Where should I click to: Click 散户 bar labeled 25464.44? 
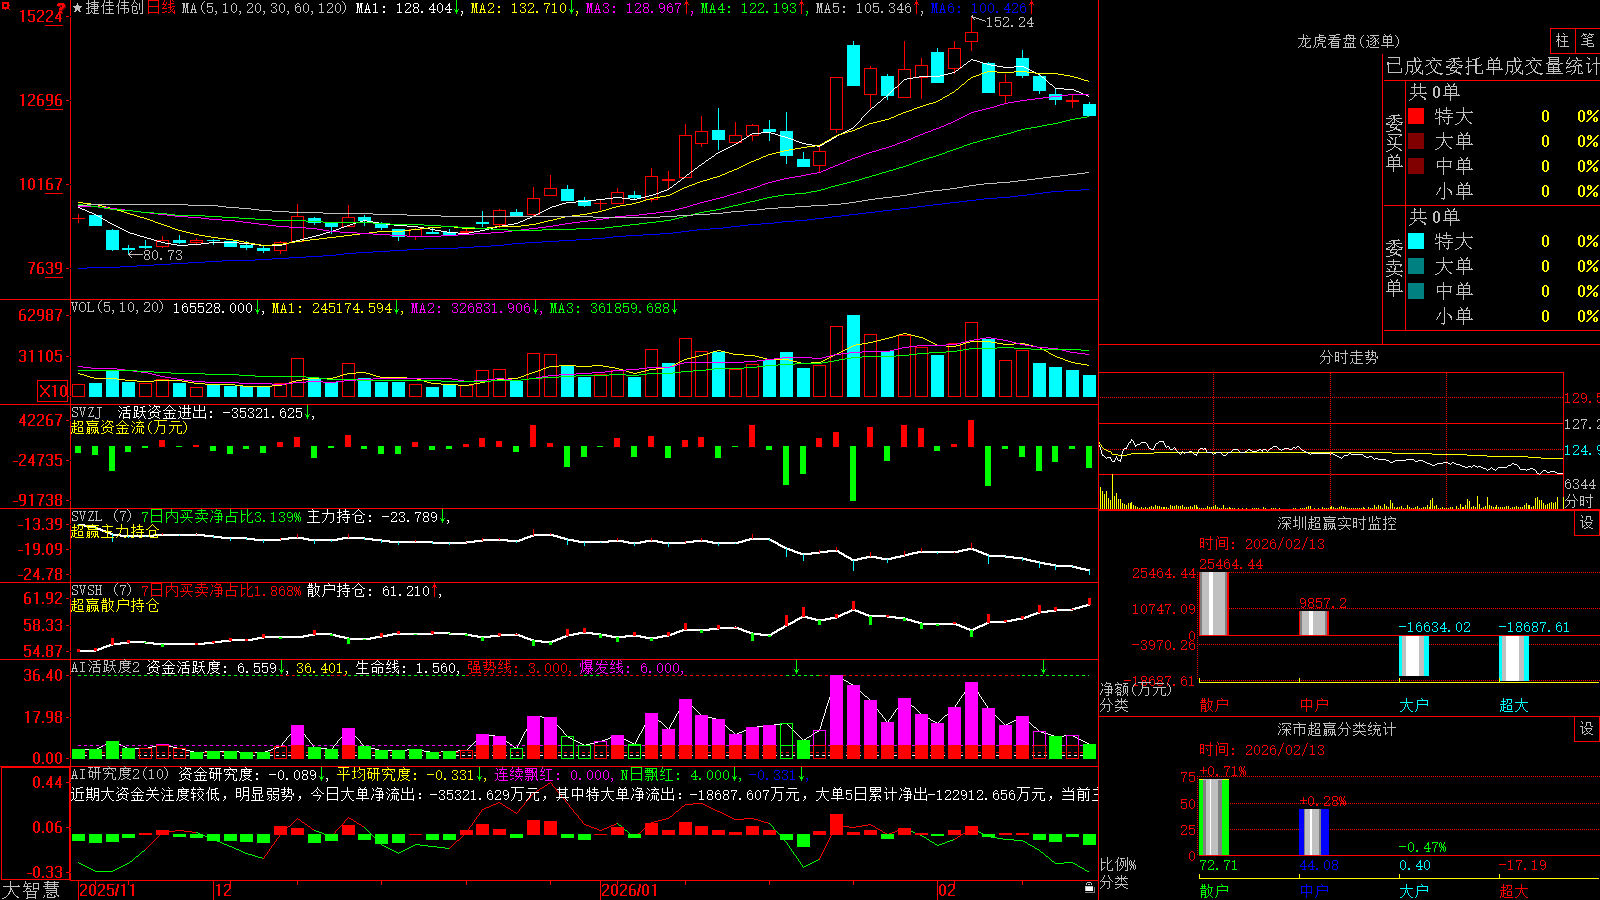click(x=1213, y=603)
